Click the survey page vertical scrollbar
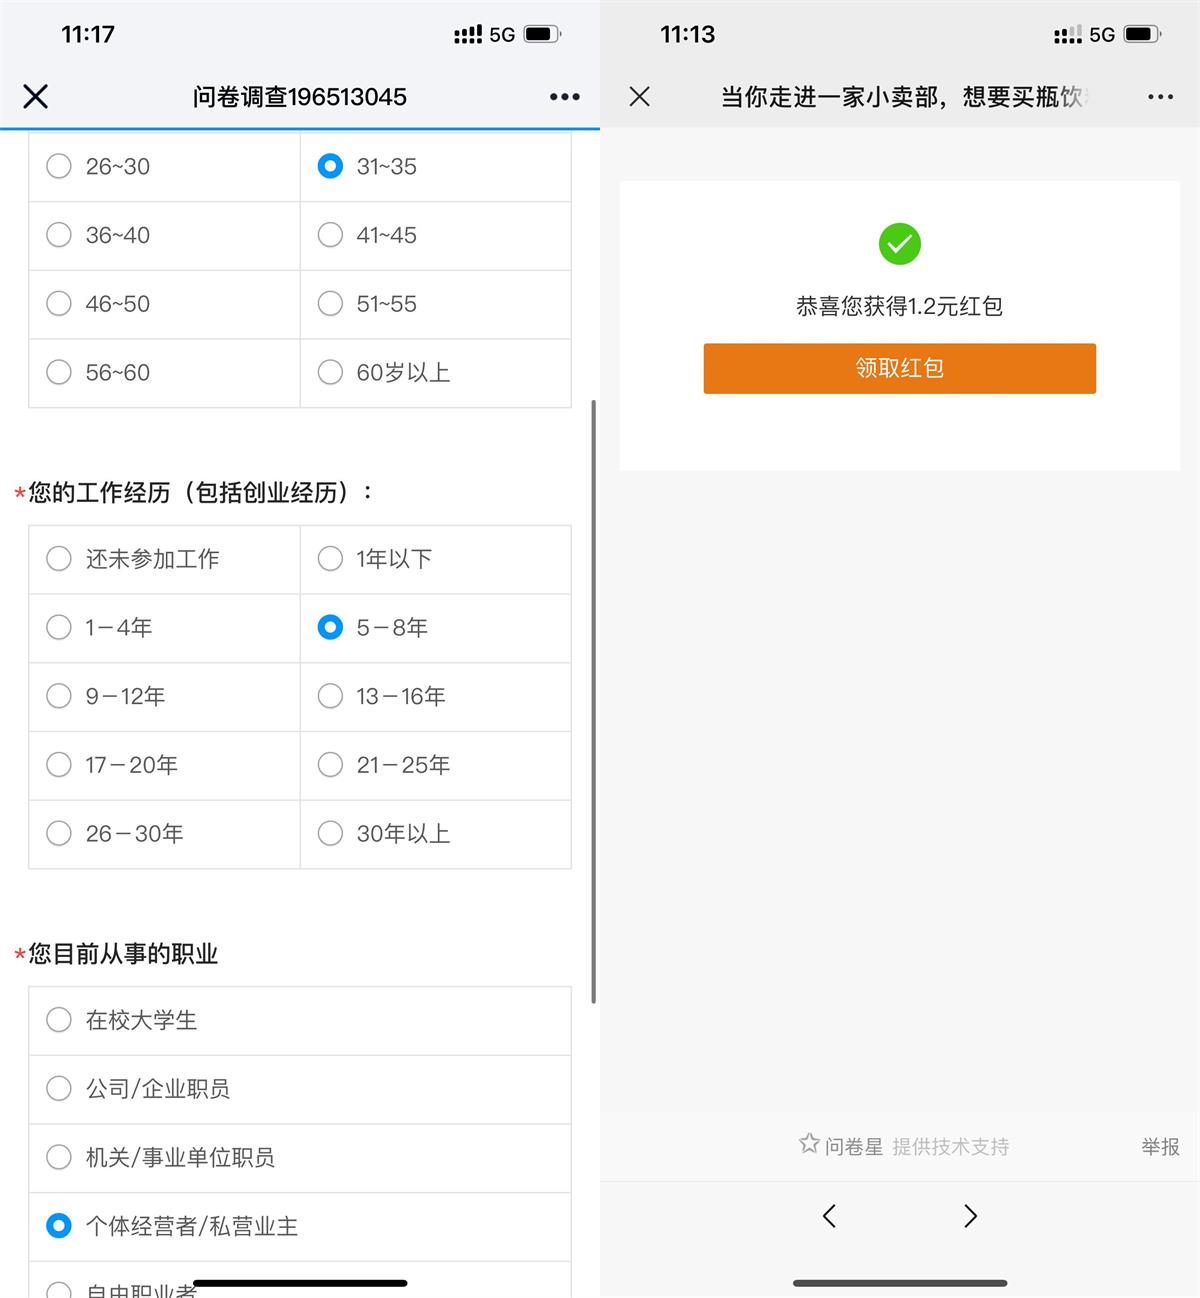Screen dimensions: 1200x1298 [594, 700]
